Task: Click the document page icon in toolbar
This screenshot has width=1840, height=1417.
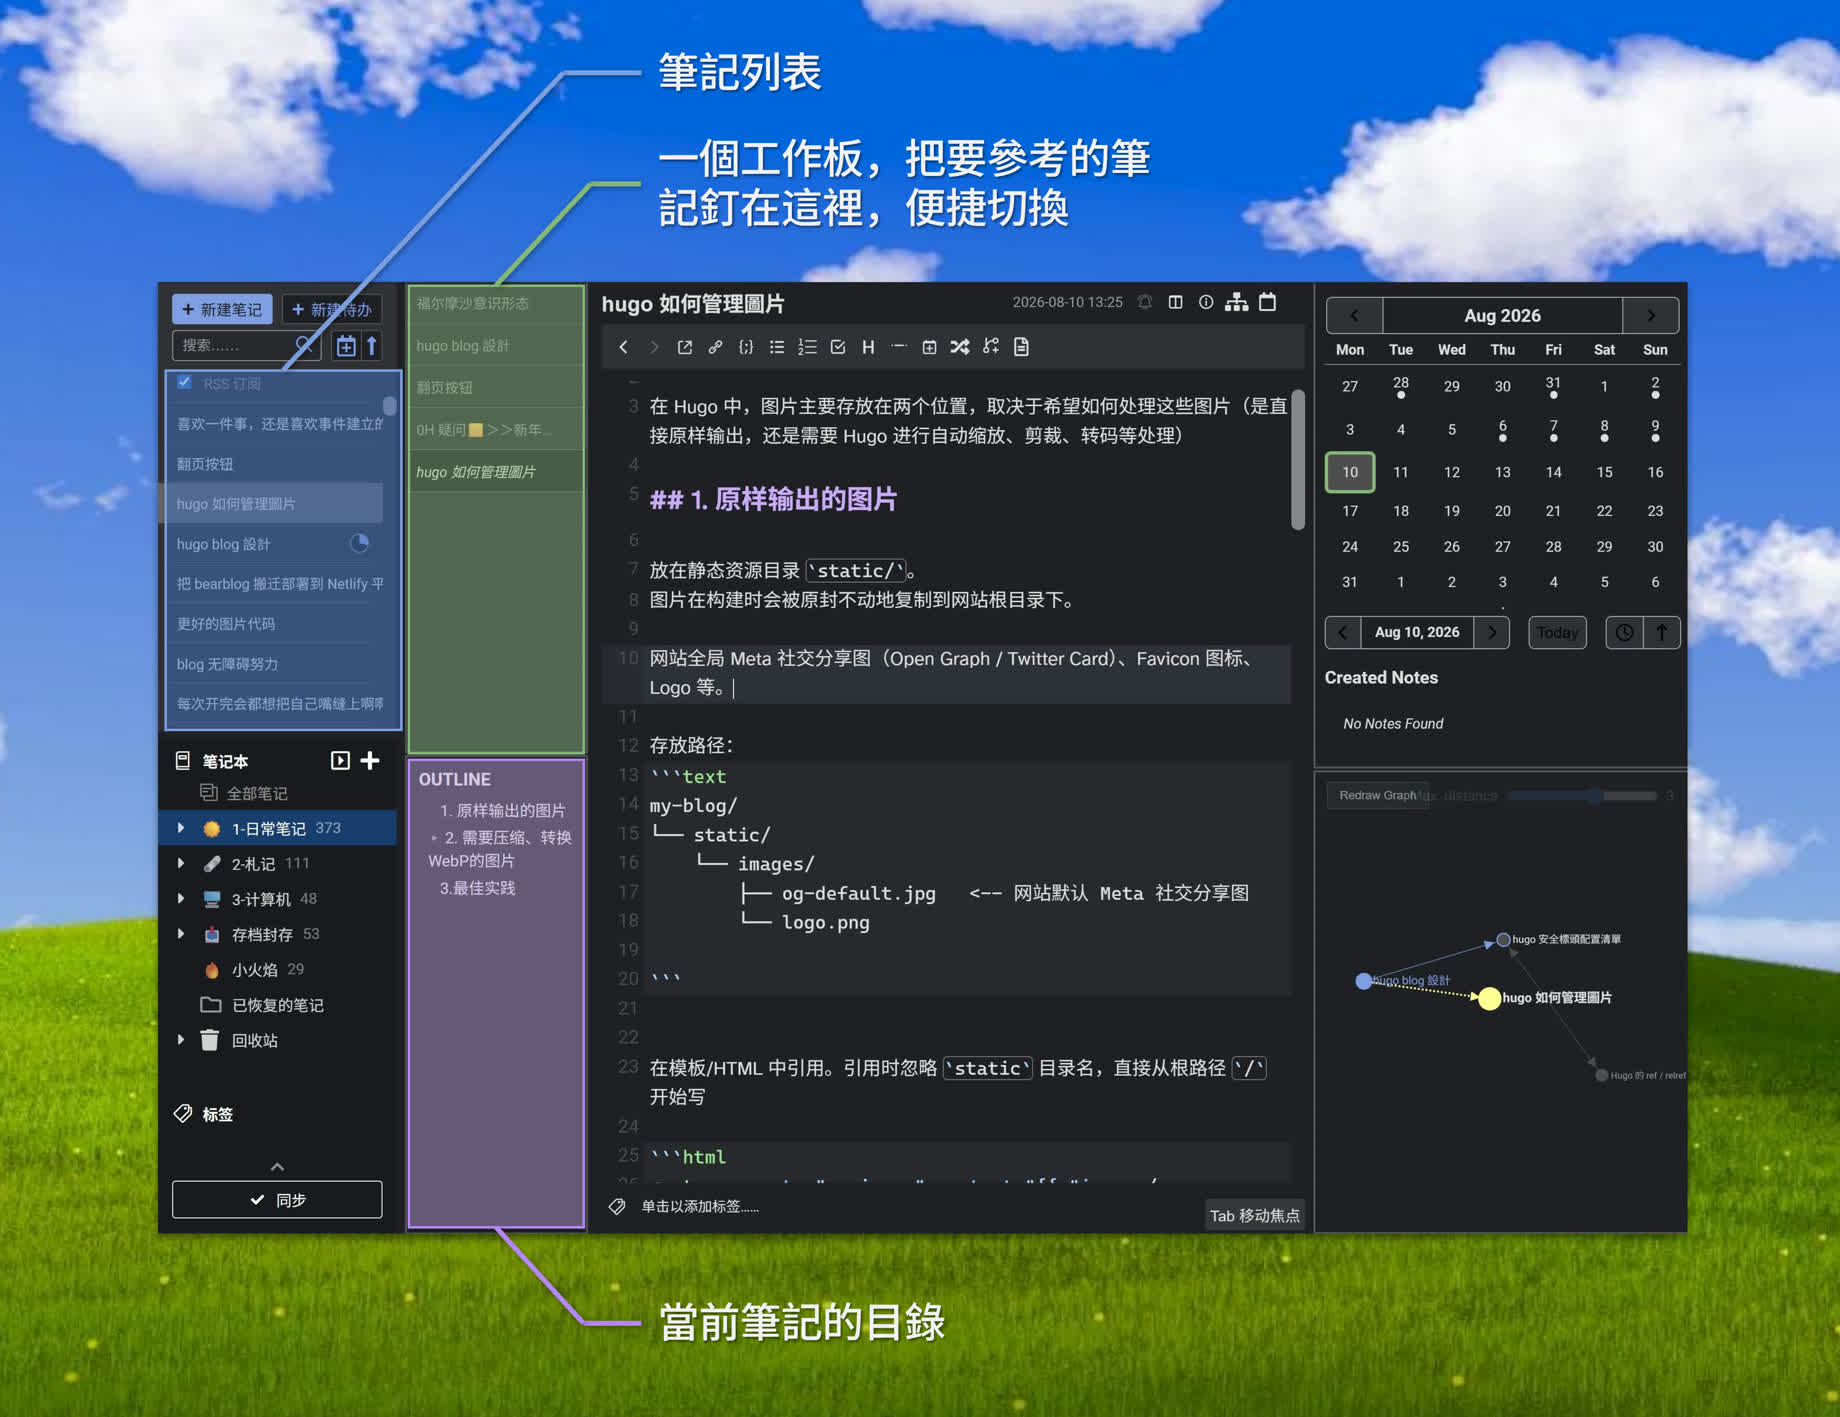Action: (x=1021, y=347)
